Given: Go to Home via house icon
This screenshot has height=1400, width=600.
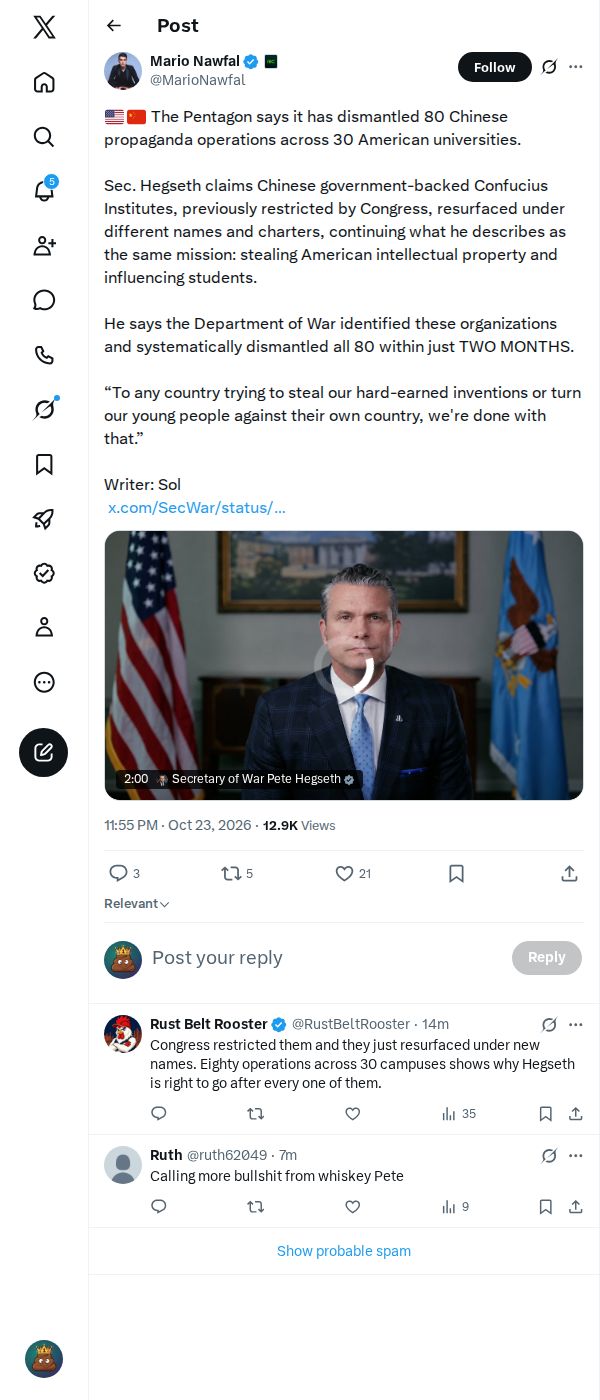Looking at the screenshot, I should tap(44, 82).
